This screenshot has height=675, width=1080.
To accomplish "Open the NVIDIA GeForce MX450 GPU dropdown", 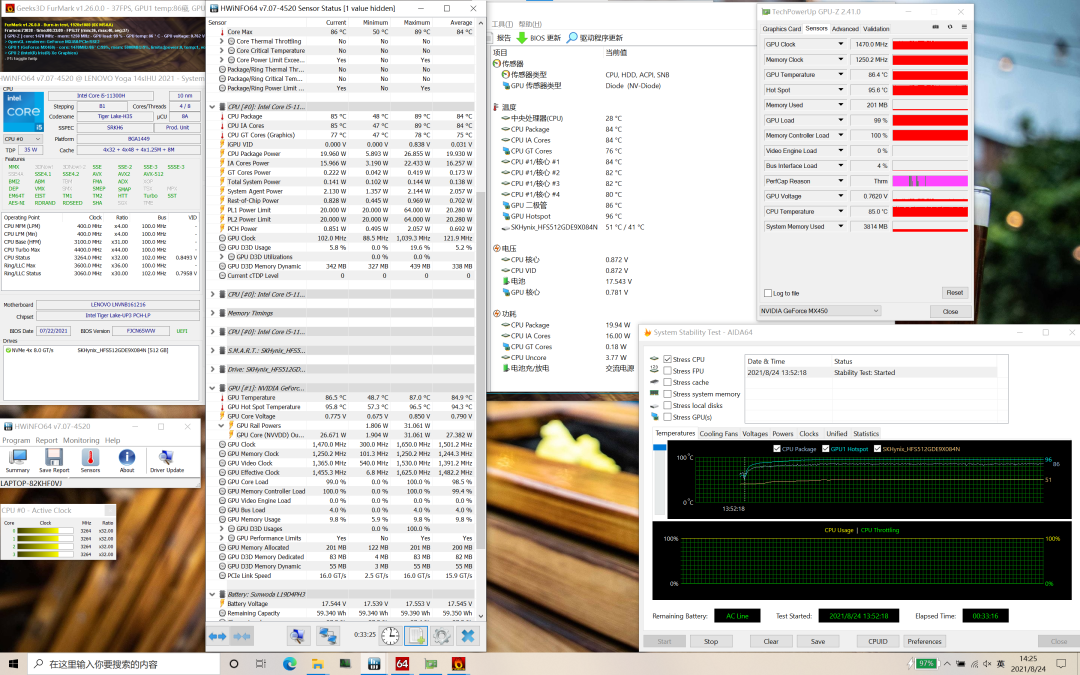I will tap(821, 311).
